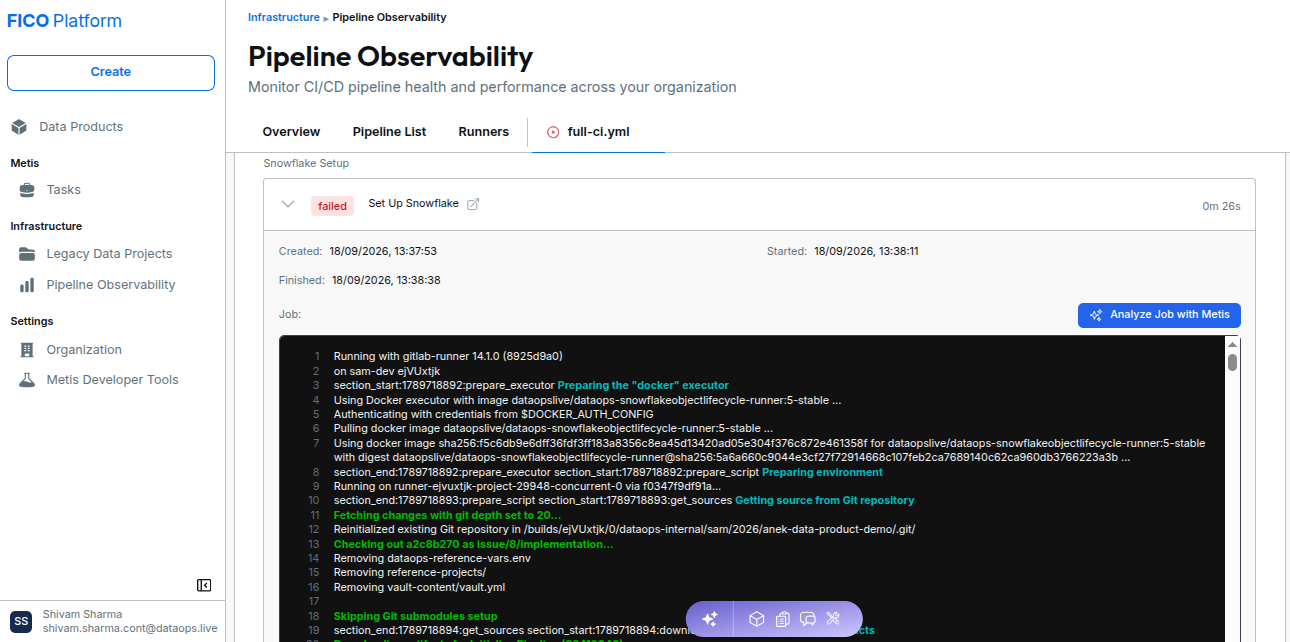Screen dimensions: 1290x642
Task: Select the full-ci.yml tab
Action: tap(598, 132)
